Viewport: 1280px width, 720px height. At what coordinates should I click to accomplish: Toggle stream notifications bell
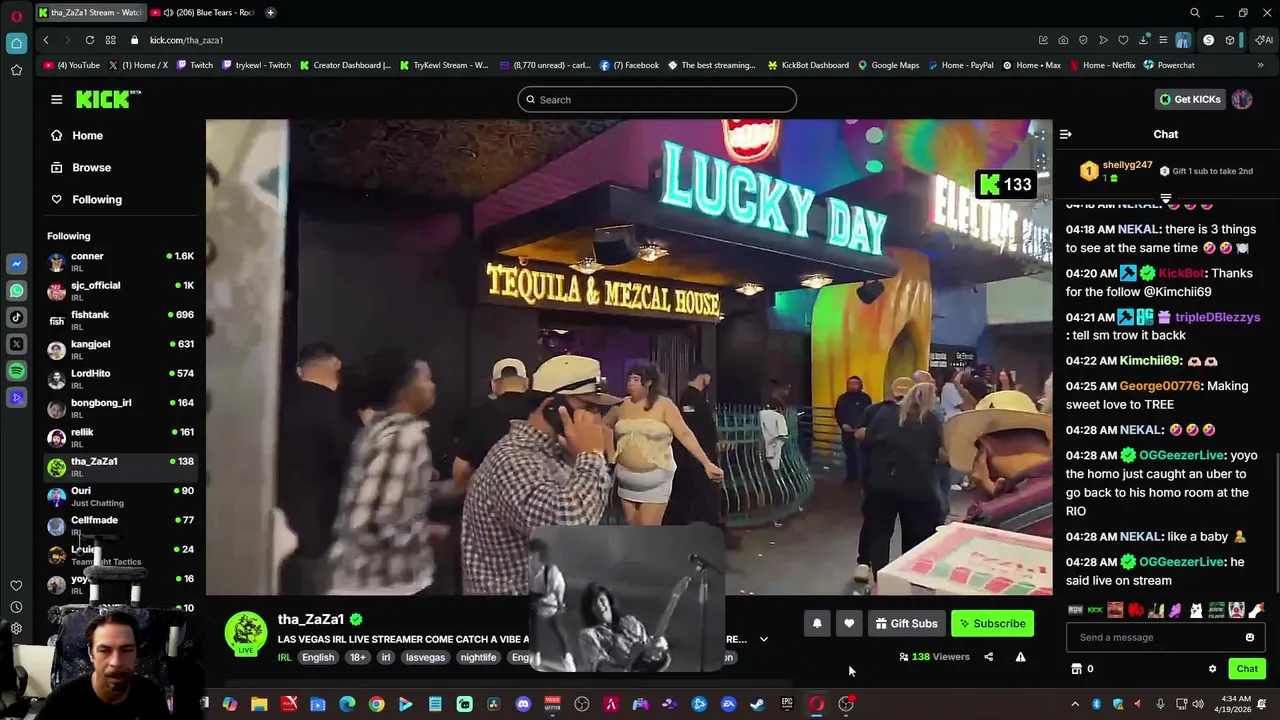pyautogui.click(x=817, y=623)
